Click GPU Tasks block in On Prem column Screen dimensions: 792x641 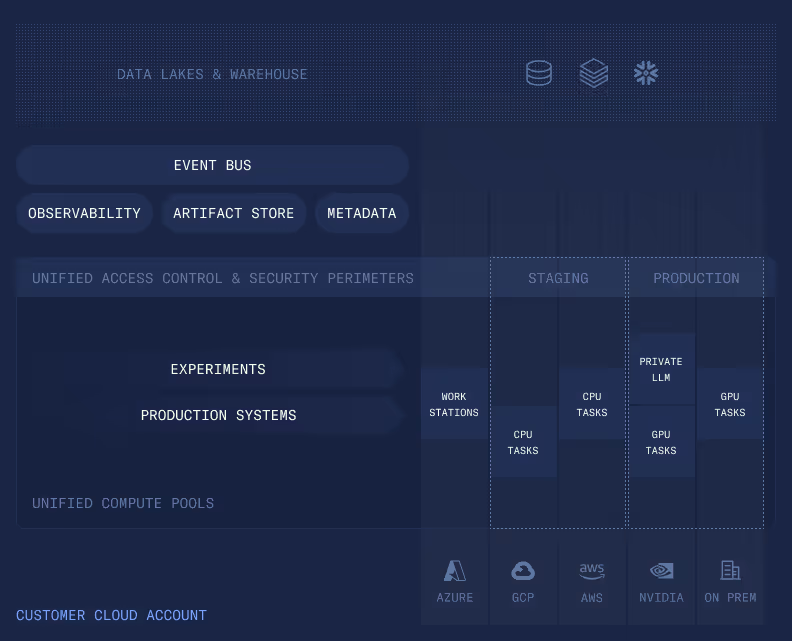730,404
